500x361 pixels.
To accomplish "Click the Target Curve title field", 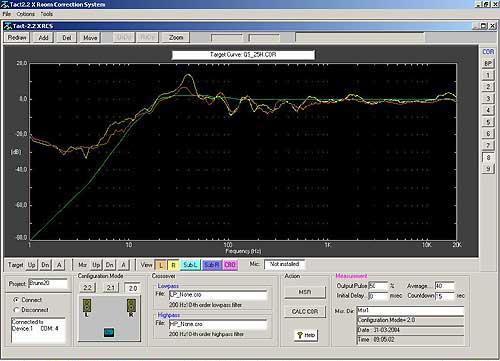I will click(x=243, y=55).
